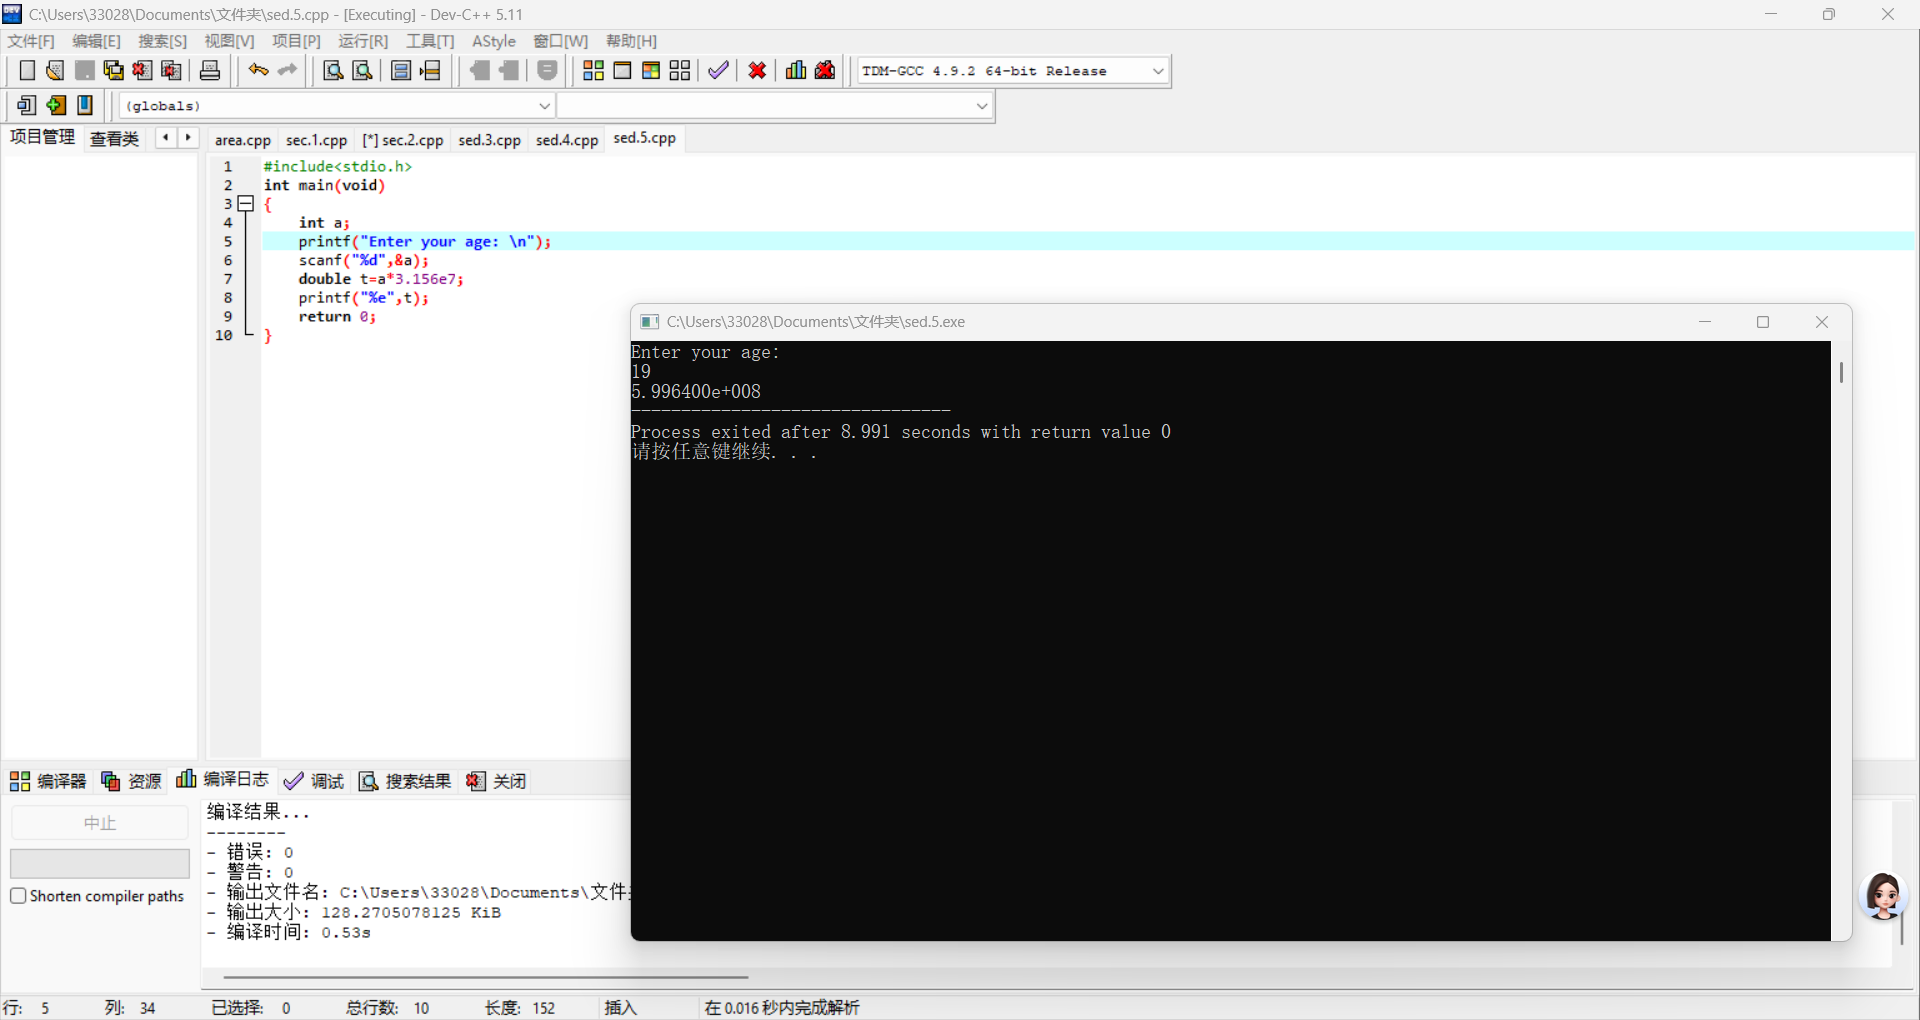Rebuild all from the toolbar

click(680, 70)
